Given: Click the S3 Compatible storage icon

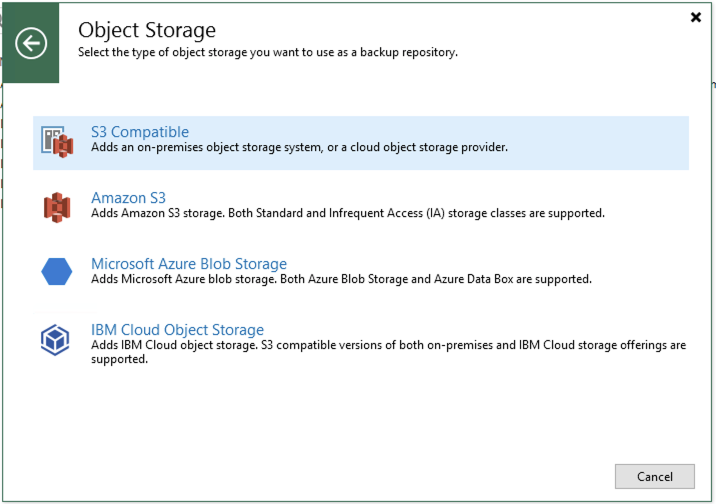Looking at the screenshot, I should click(57, 142).
